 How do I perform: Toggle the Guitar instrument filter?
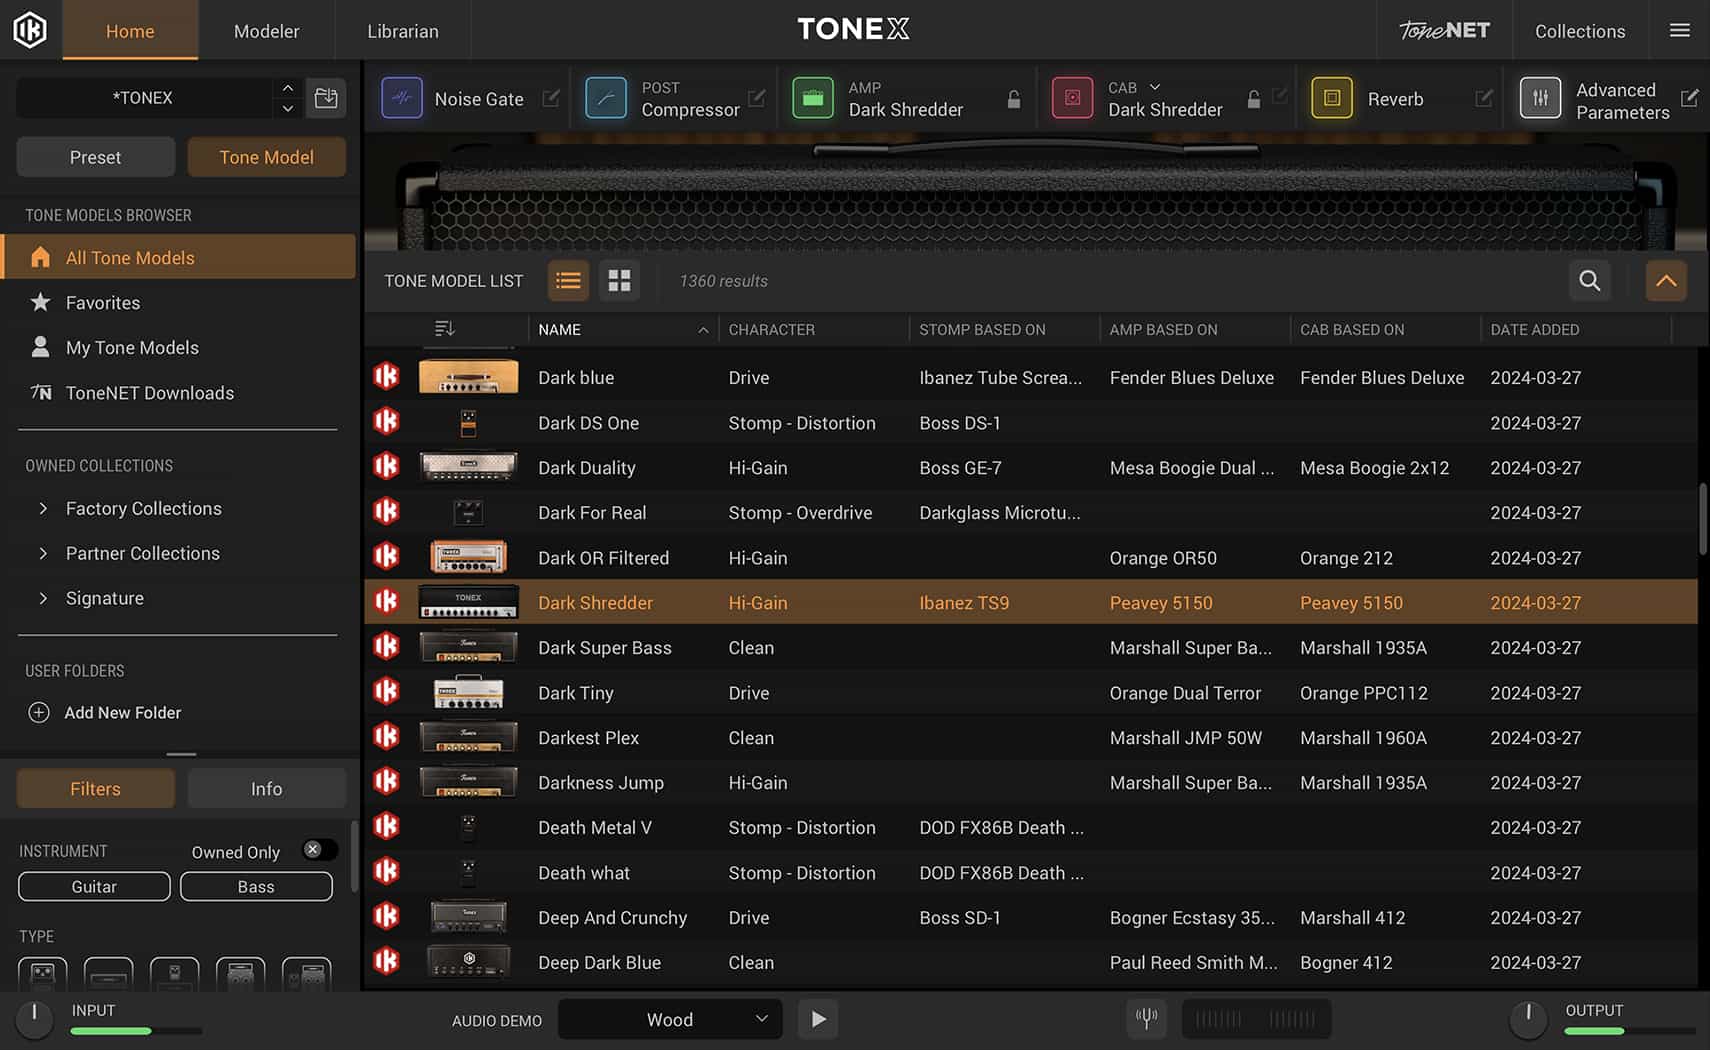coord(93,886)
